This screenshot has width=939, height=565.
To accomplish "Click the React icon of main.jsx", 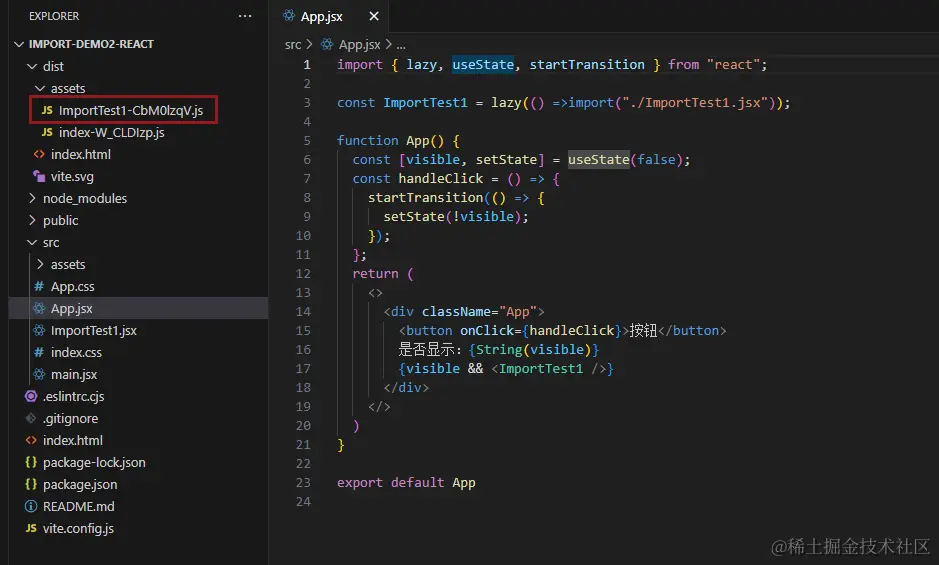I will pyautogui.click(x=39, y=374).
